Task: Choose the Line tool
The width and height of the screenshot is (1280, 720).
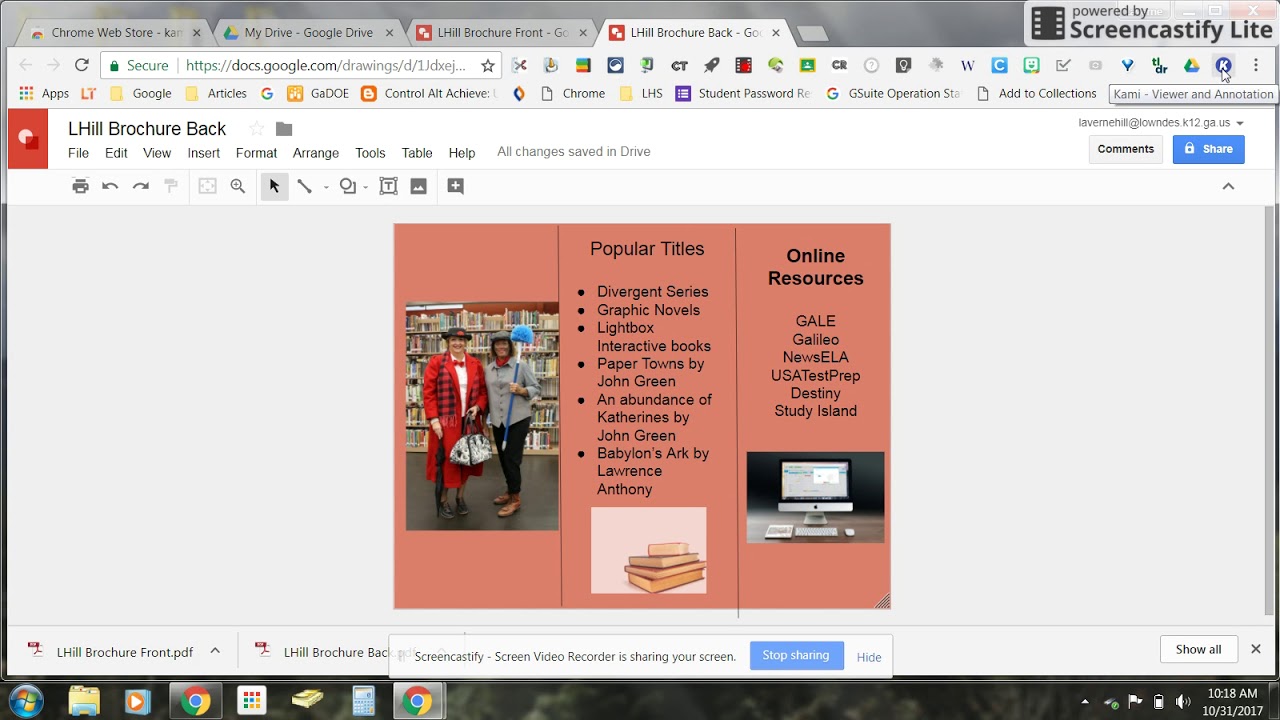Action: pyautogui.click(x=305, y=186)
